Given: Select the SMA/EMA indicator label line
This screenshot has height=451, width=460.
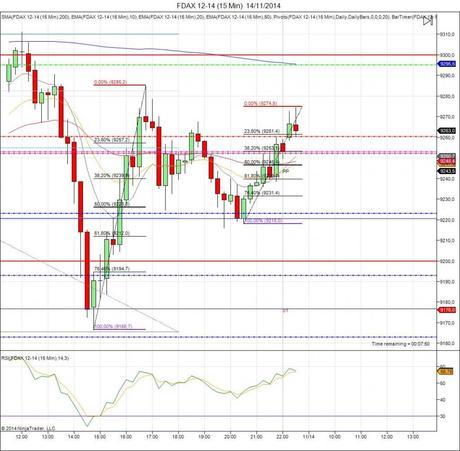Looking at the screenshot, I should pos(218,16).
